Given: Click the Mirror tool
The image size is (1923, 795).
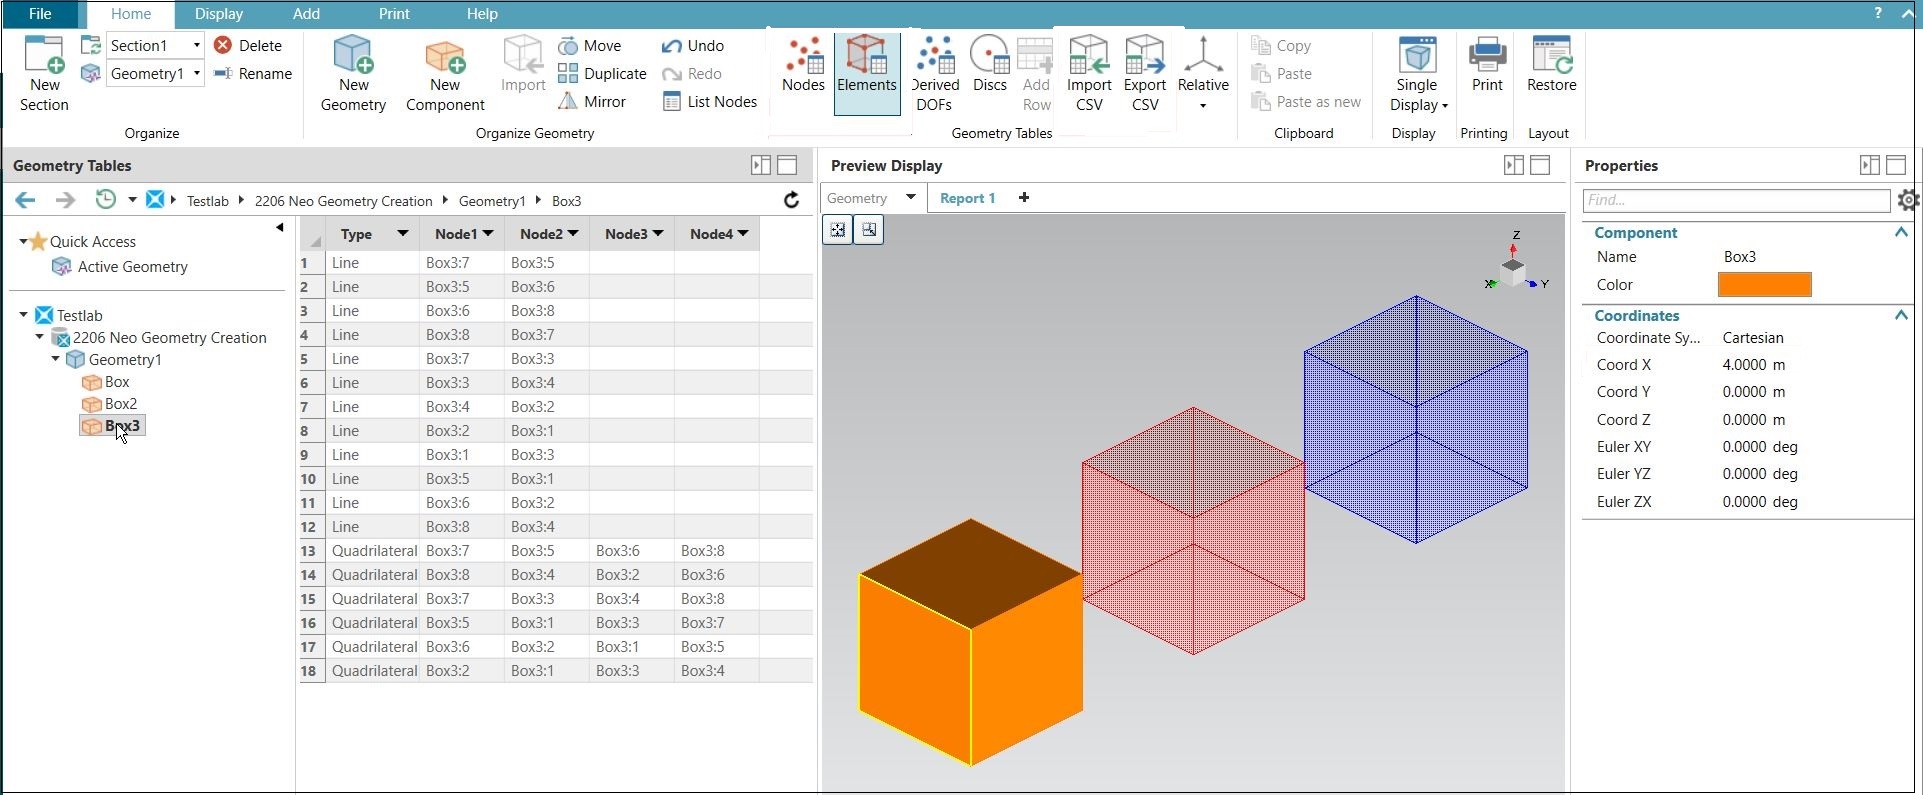Looking at the screenshot, I should pos(592,102).
